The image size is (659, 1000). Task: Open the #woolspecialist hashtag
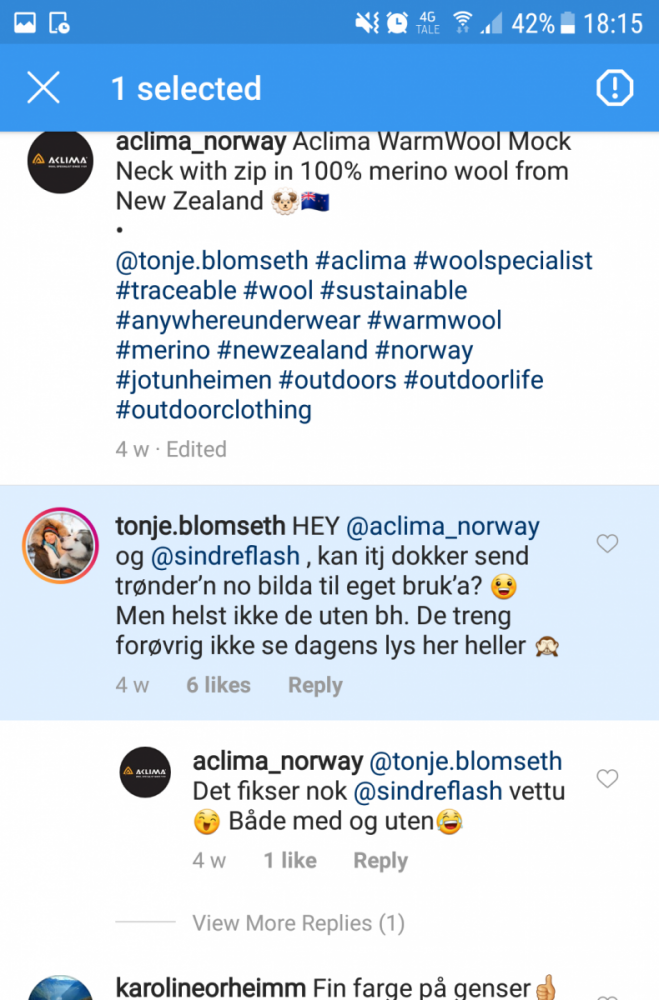pyautogui.click(x=503, y=261)
